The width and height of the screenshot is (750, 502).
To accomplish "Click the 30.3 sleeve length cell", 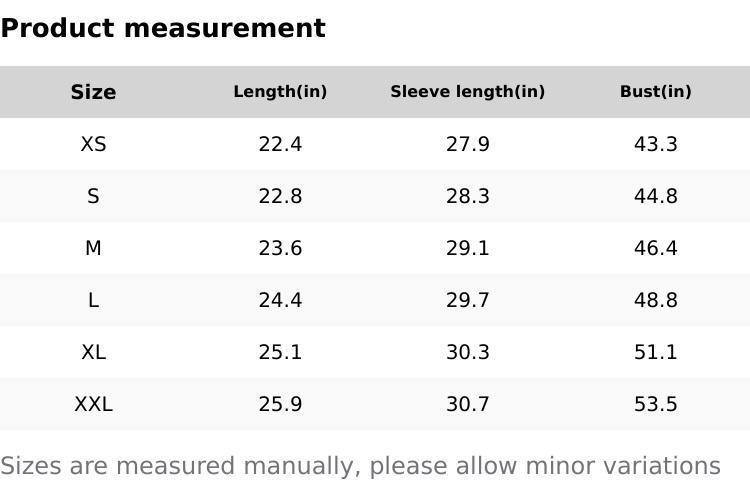I will (x=467, y=352).
